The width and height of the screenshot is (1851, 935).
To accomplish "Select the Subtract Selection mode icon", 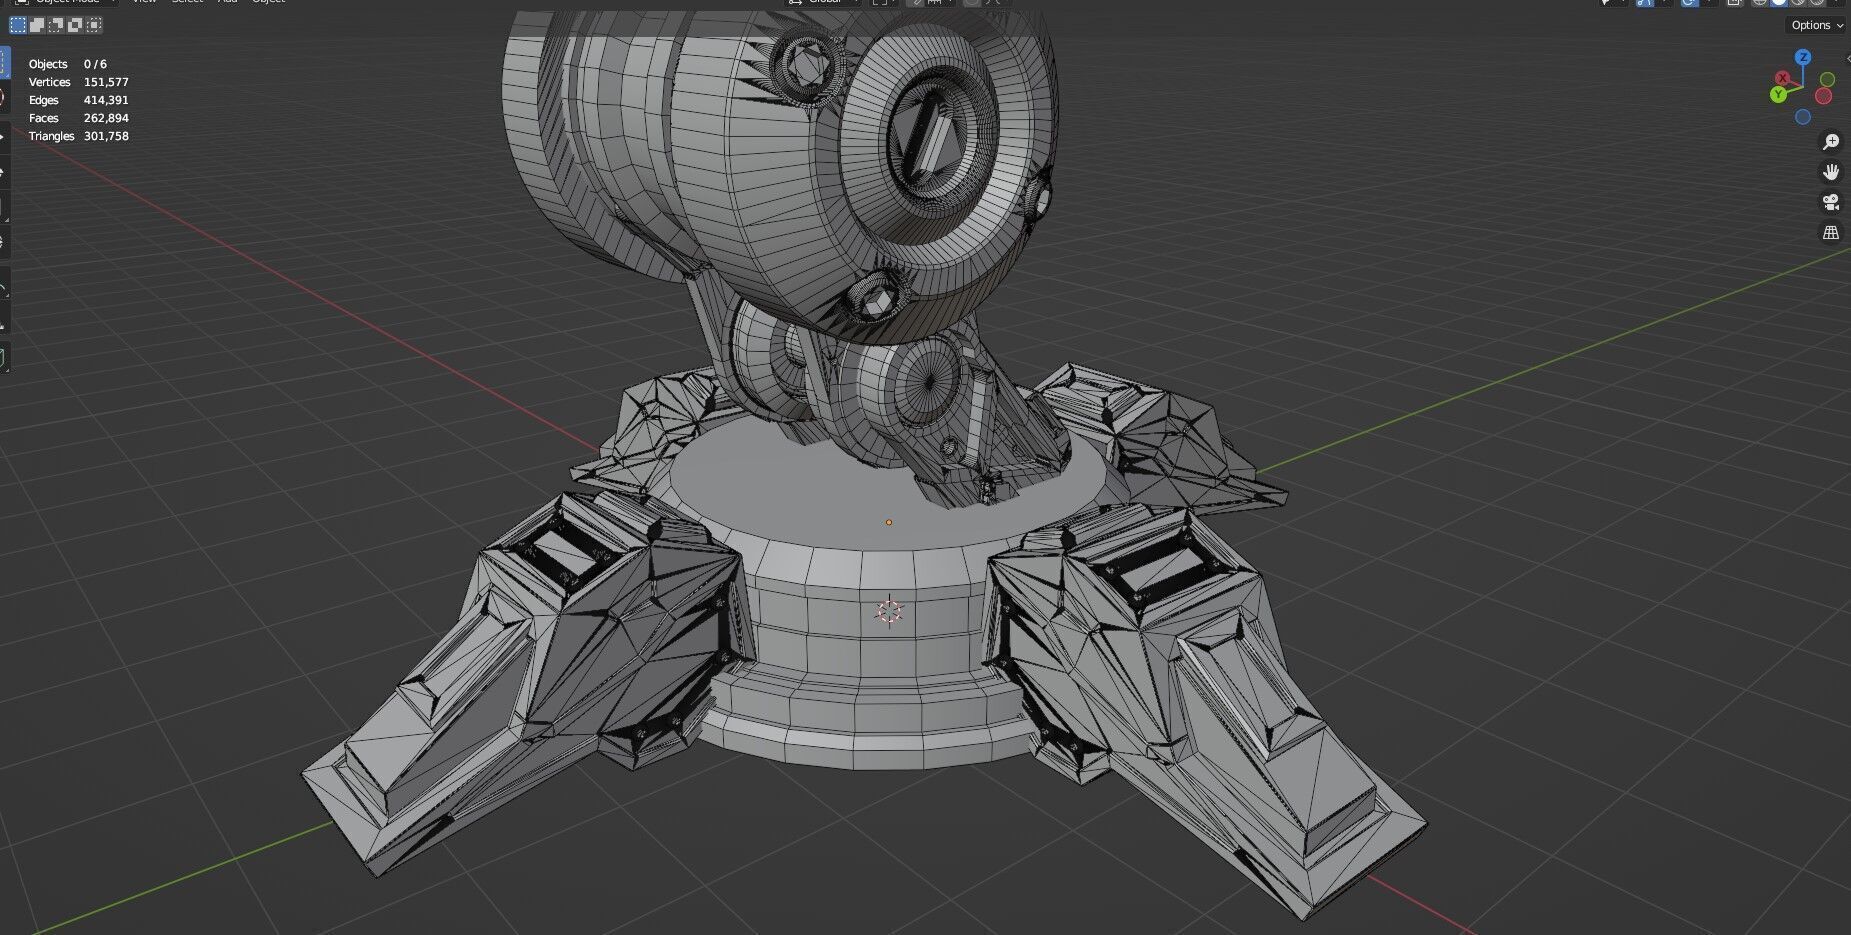I will 56,25.
